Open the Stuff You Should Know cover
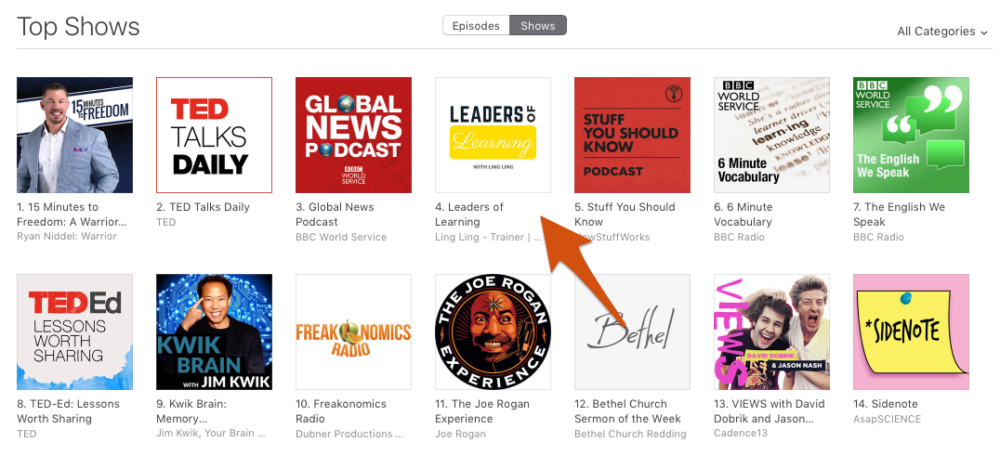This screenshot has width=1000, height=455. click(x=632, y=135)
